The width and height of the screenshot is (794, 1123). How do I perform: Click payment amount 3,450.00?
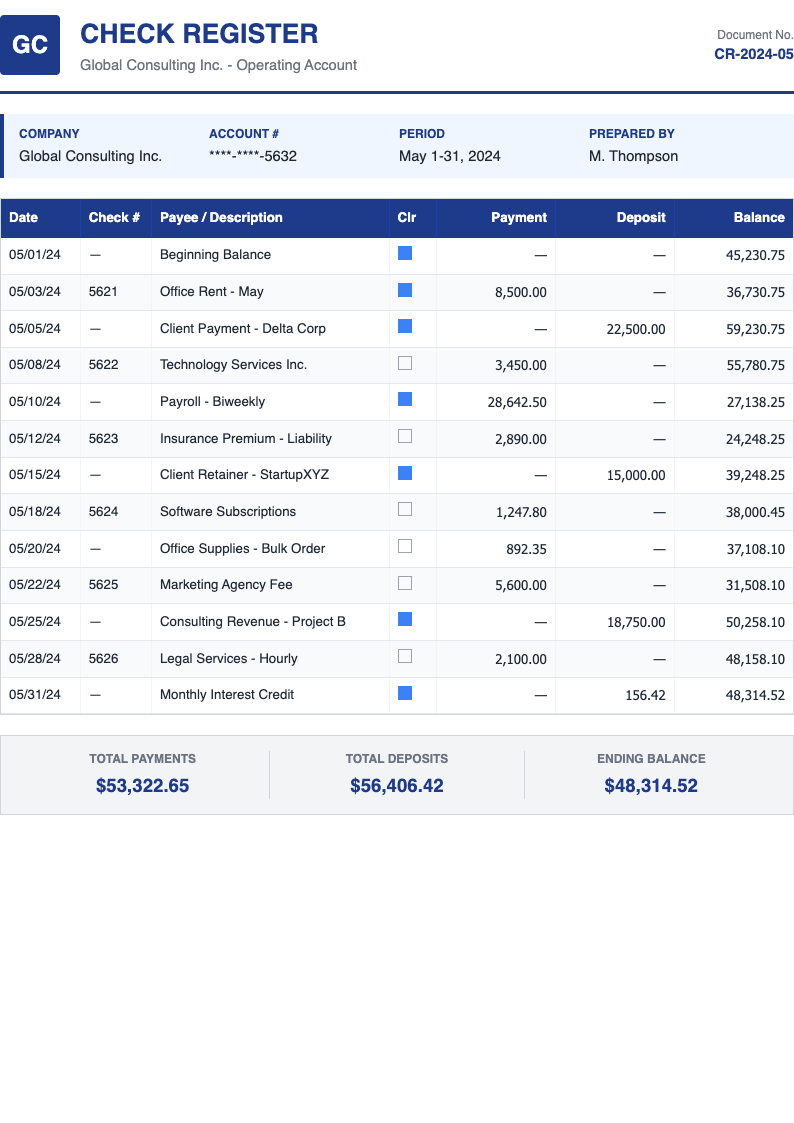click(x=521, y=365)
